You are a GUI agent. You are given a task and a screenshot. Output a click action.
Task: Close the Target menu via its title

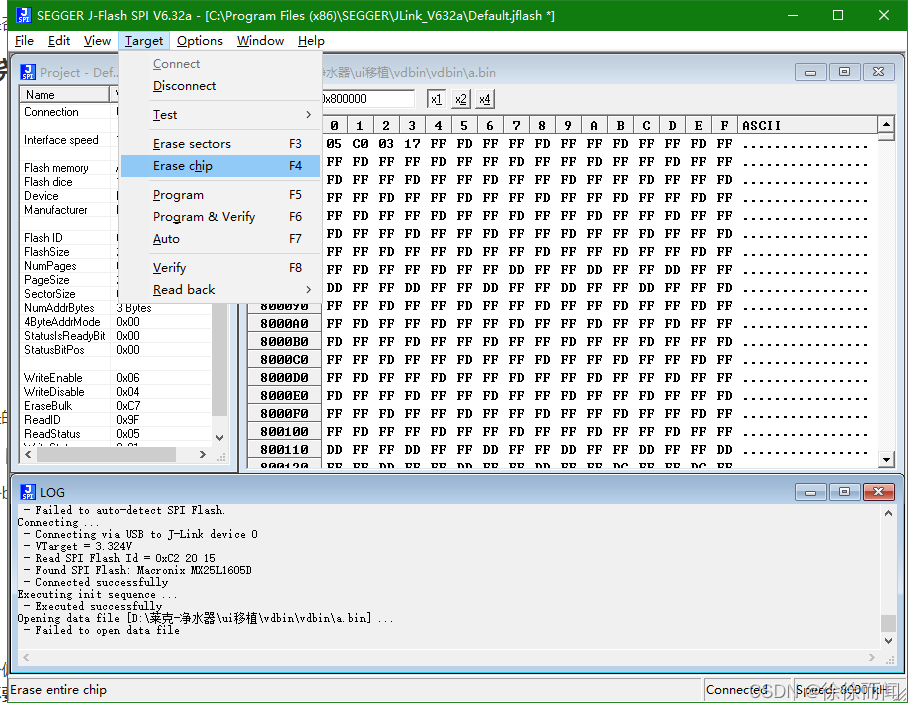[144, 41]
